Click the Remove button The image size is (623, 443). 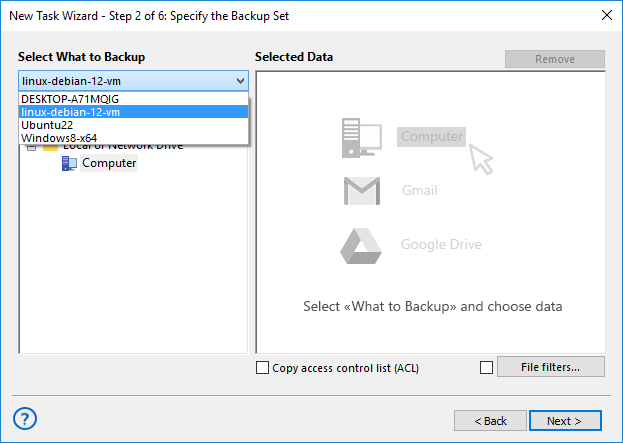tap(554, 59)
